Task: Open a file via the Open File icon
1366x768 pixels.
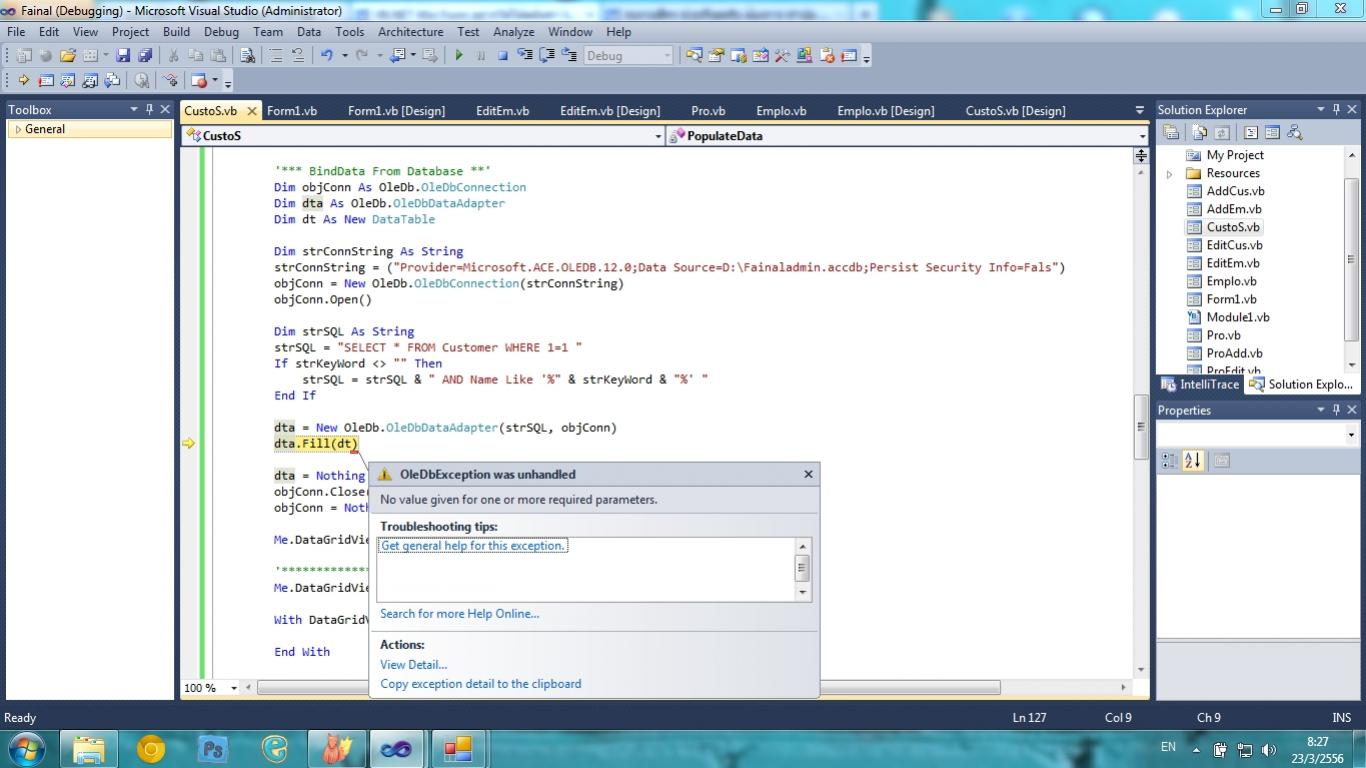Action: coord(68,56)
